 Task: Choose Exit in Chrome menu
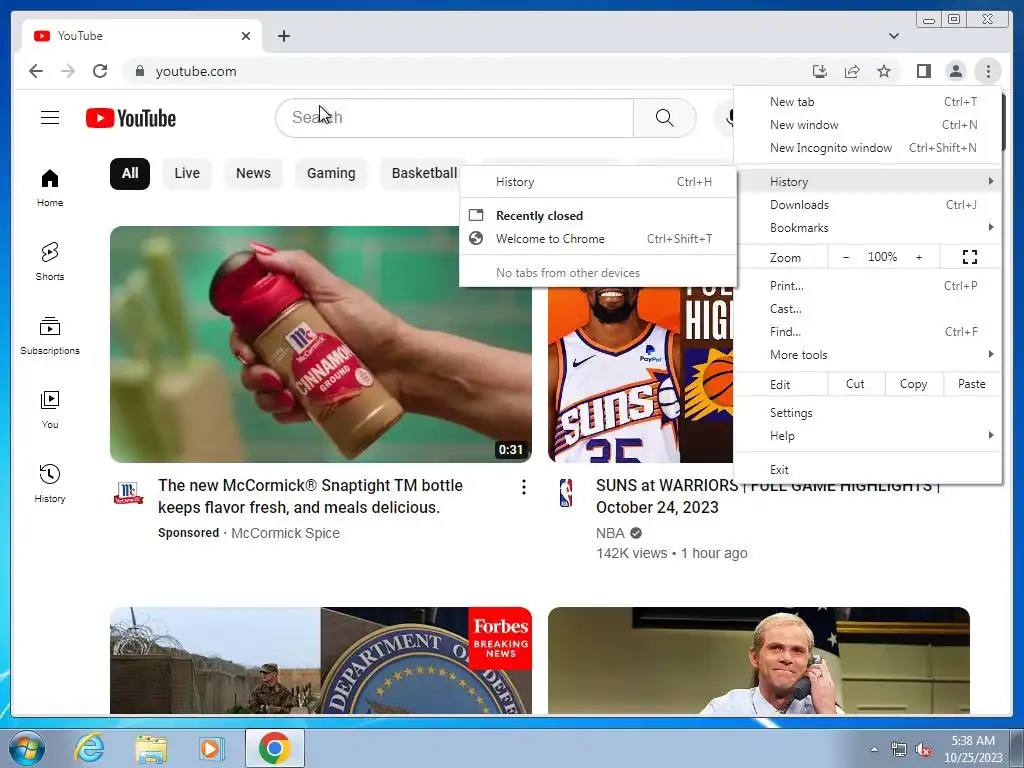[x=868, y=470]
